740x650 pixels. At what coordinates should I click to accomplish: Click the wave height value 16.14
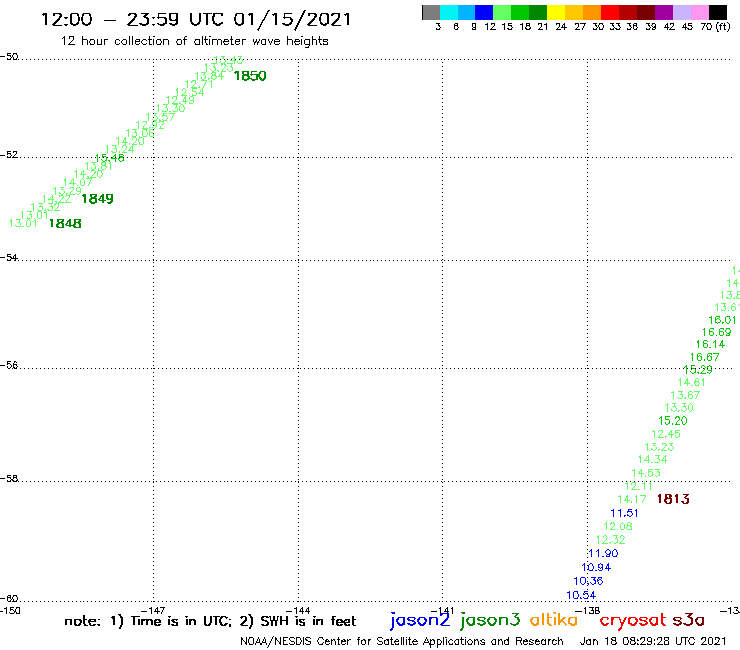click(710, 345)
